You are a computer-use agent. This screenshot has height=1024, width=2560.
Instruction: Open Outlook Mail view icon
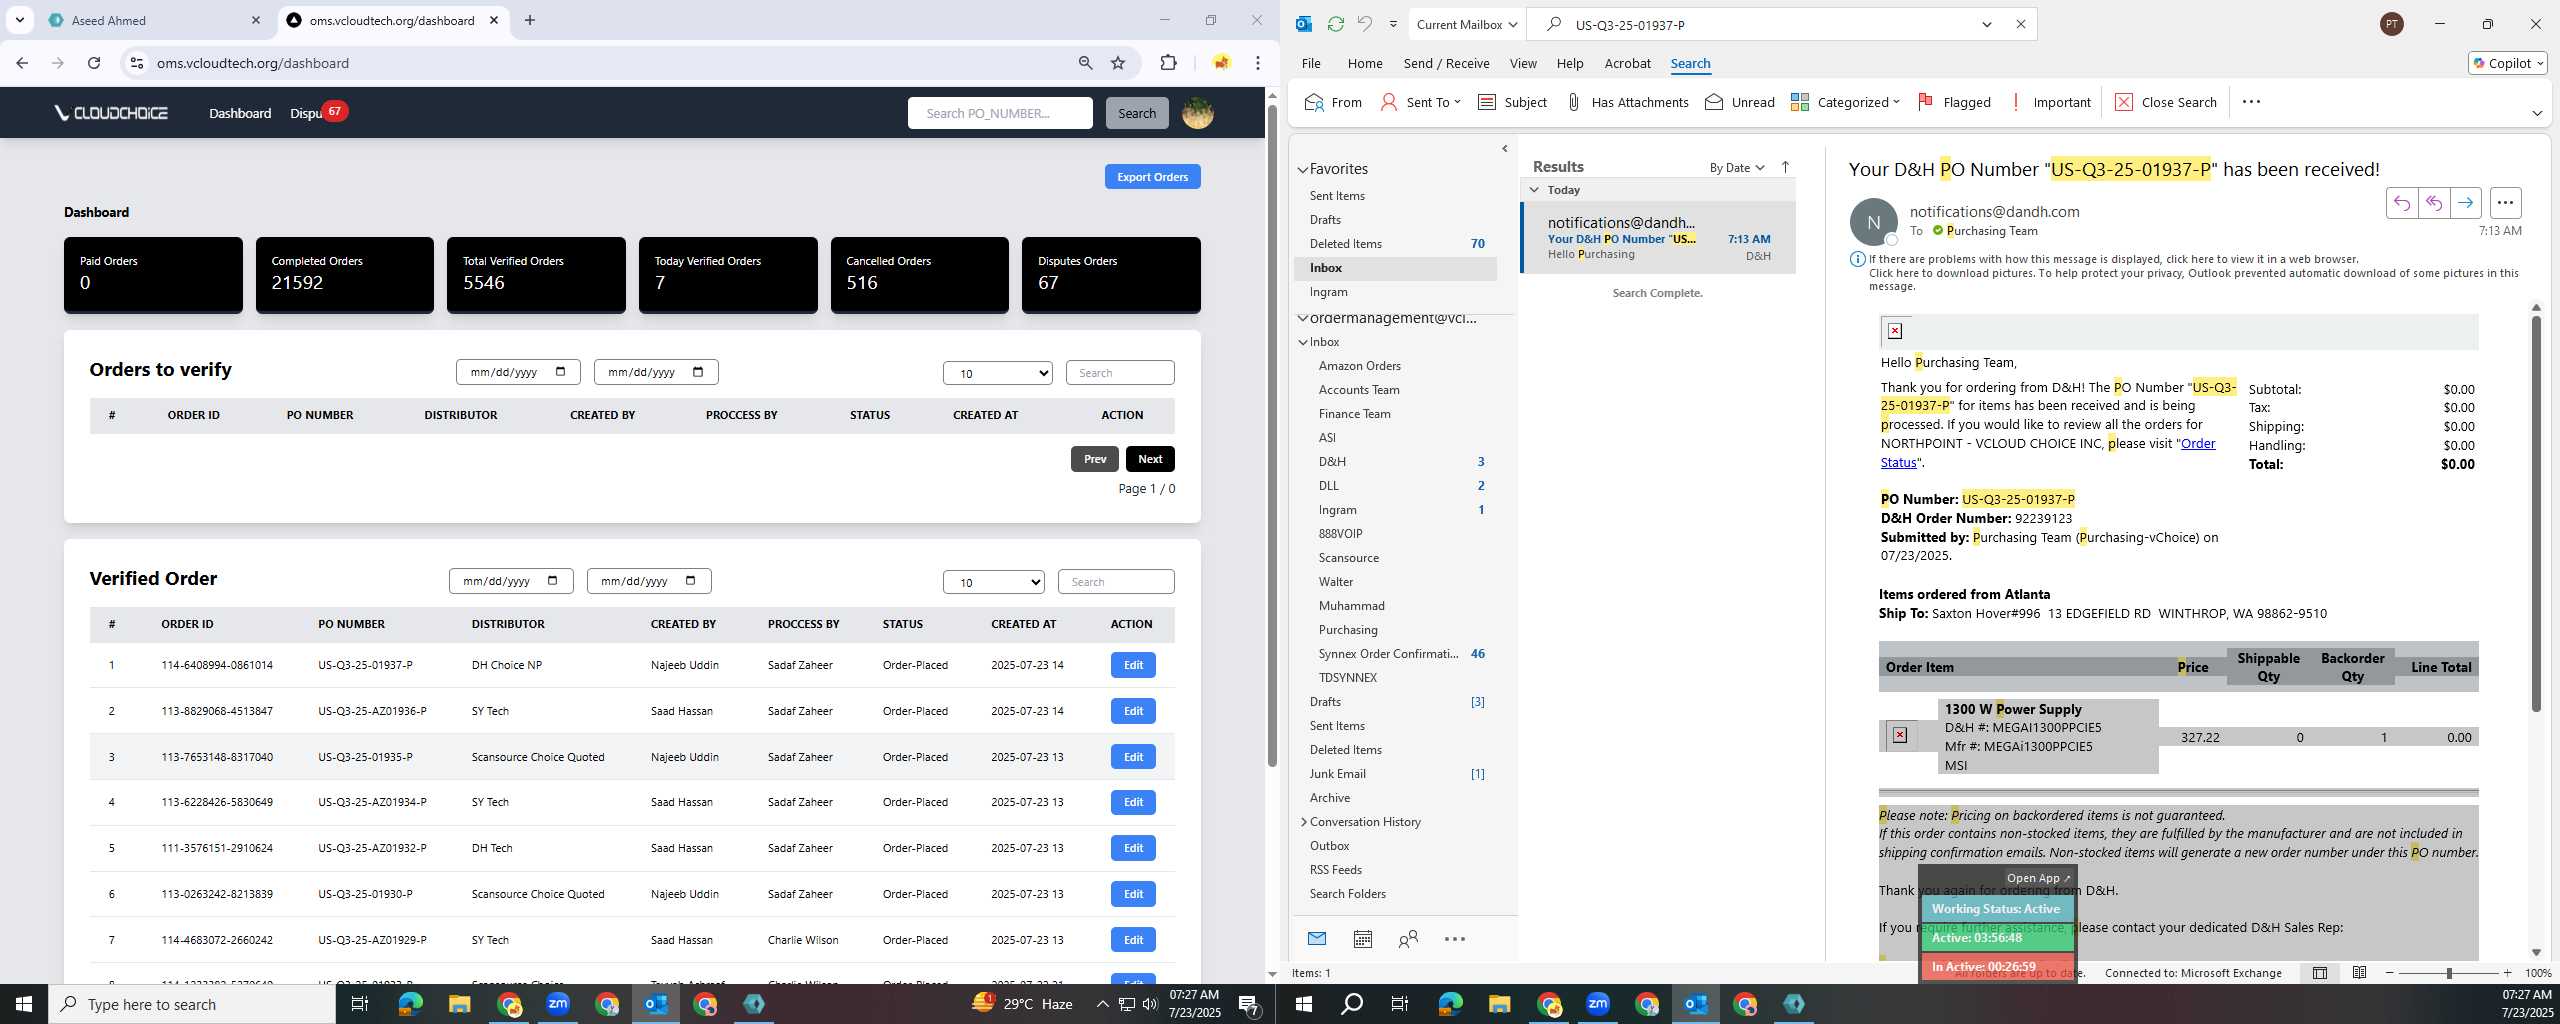[1317, 939]
